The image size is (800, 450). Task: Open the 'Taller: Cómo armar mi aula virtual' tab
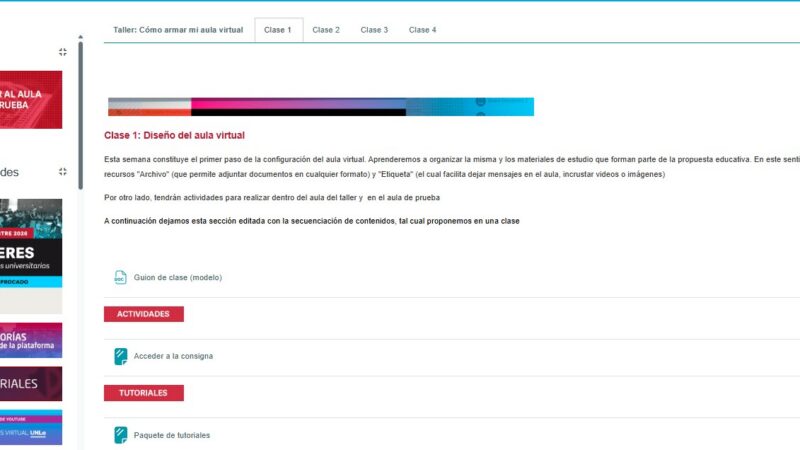(178, 30)
